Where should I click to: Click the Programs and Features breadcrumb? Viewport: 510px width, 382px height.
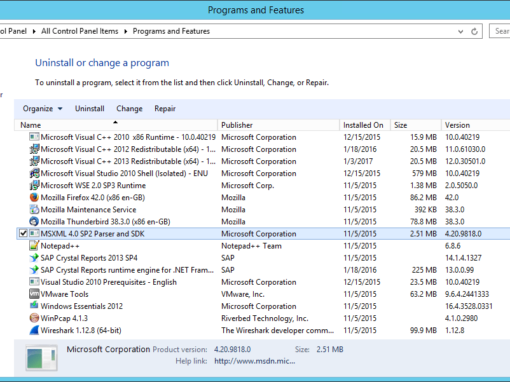click(171, 31)
